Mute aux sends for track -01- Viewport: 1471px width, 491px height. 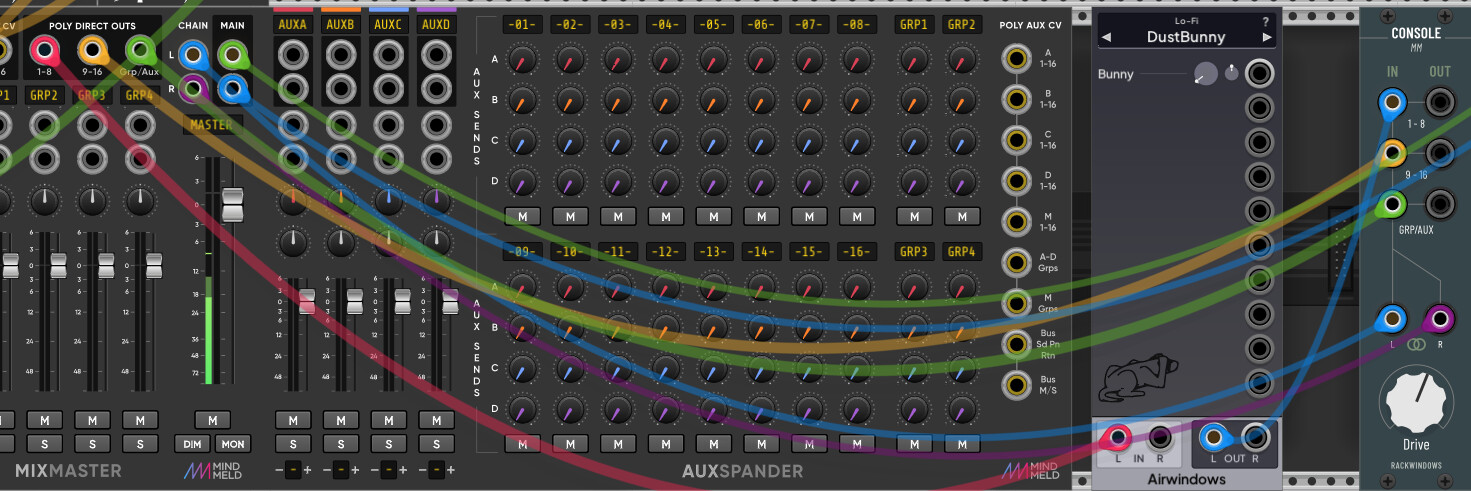(522, 216)
